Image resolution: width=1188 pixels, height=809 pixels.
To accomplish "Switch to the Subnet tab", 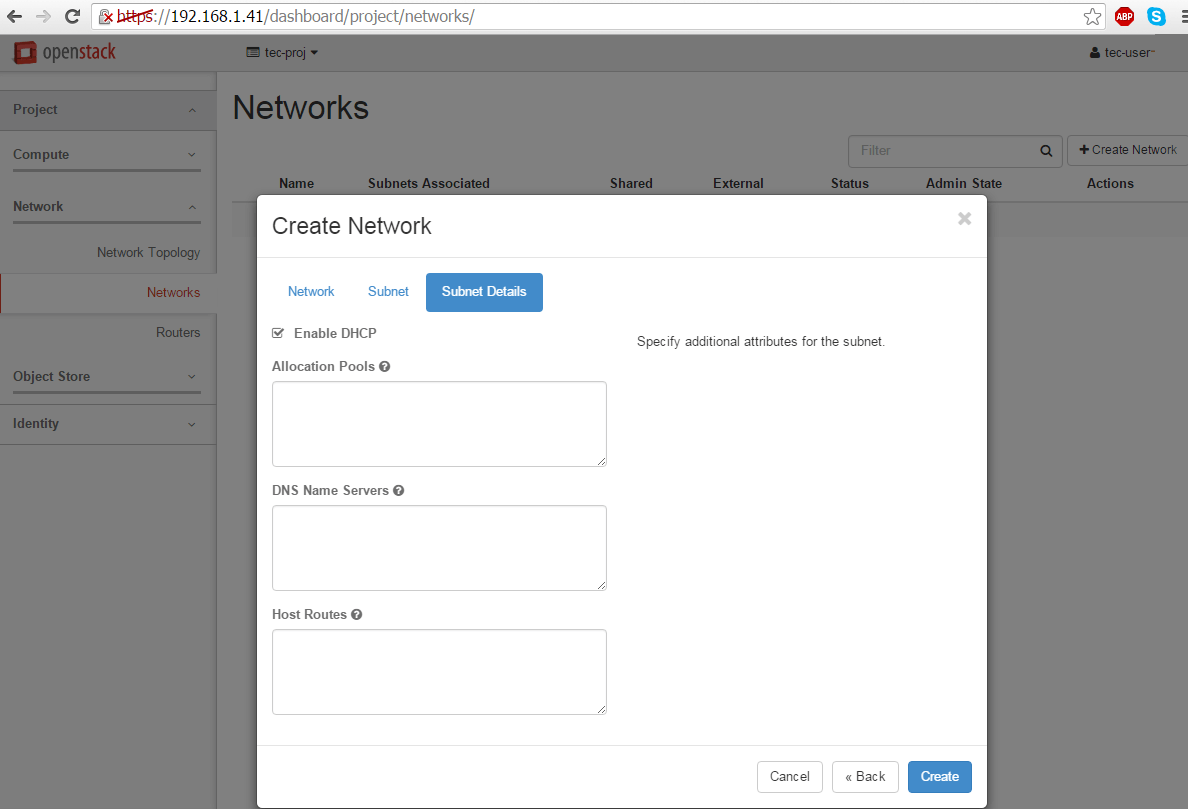I will [x=388, y=292].
